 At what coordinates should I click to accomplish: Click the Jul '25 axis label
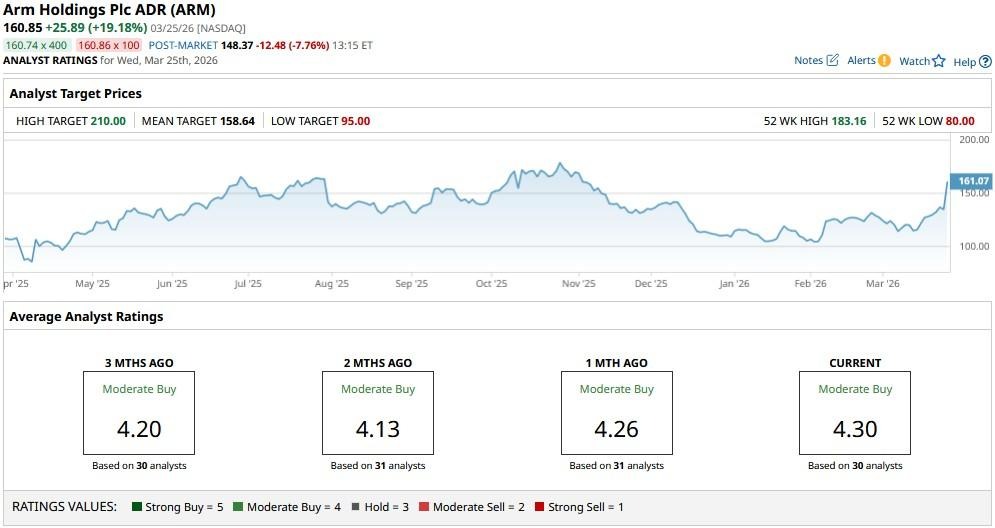(247, 283)
